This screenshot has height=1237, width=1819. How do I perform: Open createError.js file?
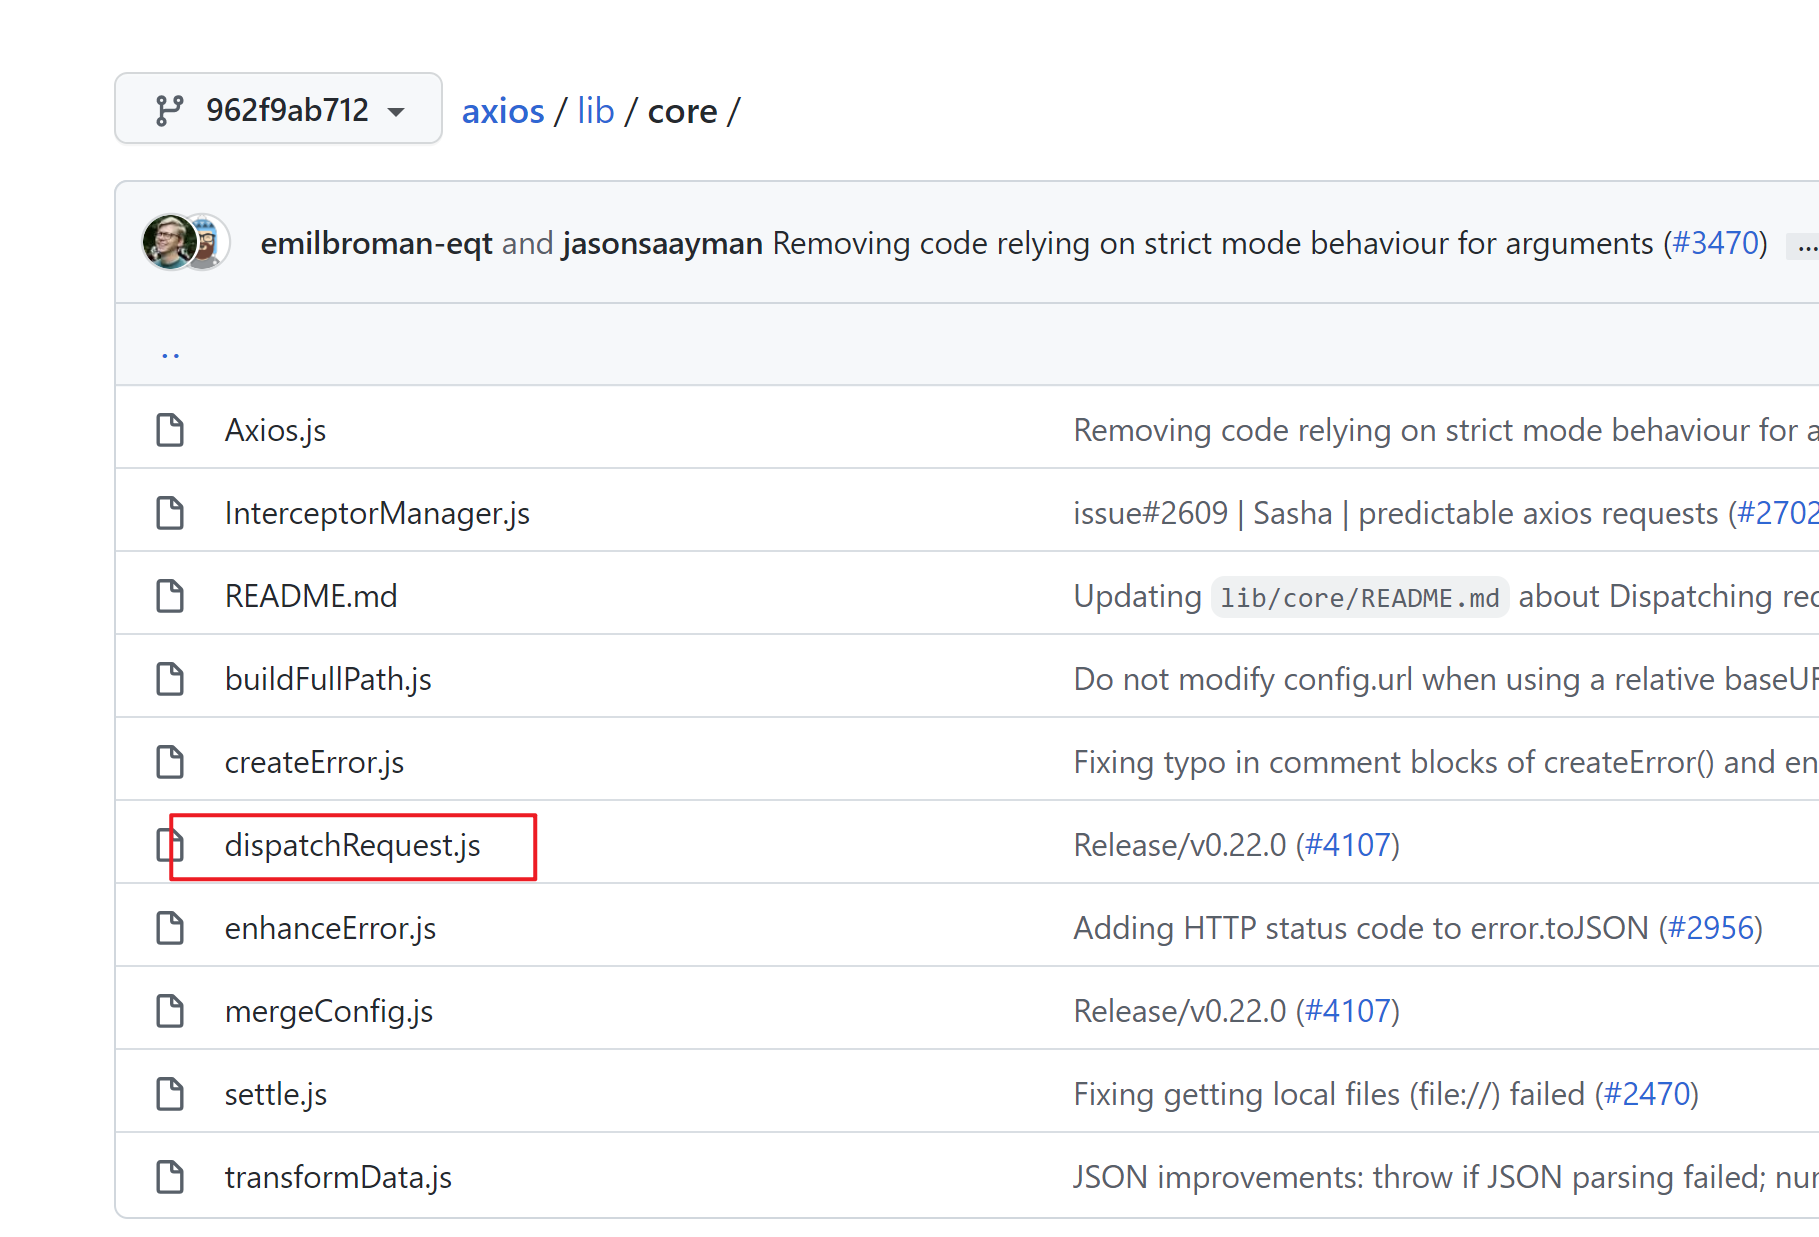tap(314, 762)
